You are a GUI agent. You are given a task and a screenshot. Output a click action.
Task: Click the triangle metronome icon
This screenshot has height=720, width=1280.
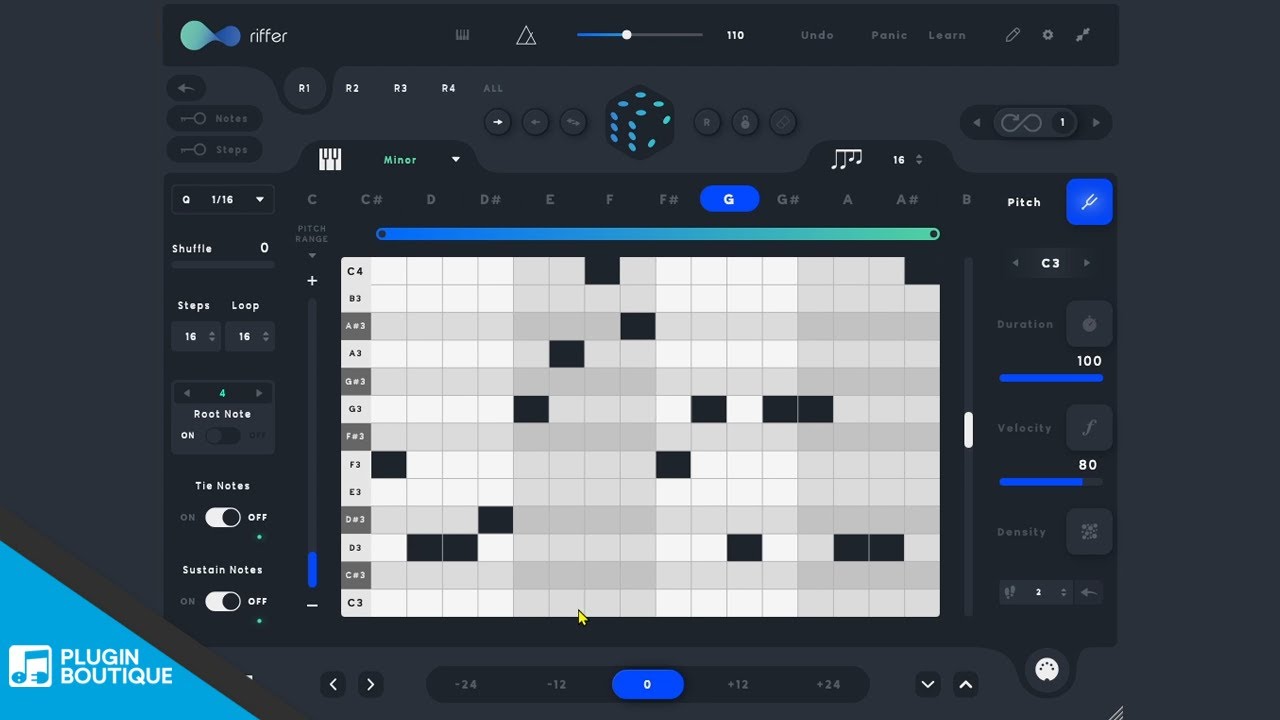[x=526, y=36]
